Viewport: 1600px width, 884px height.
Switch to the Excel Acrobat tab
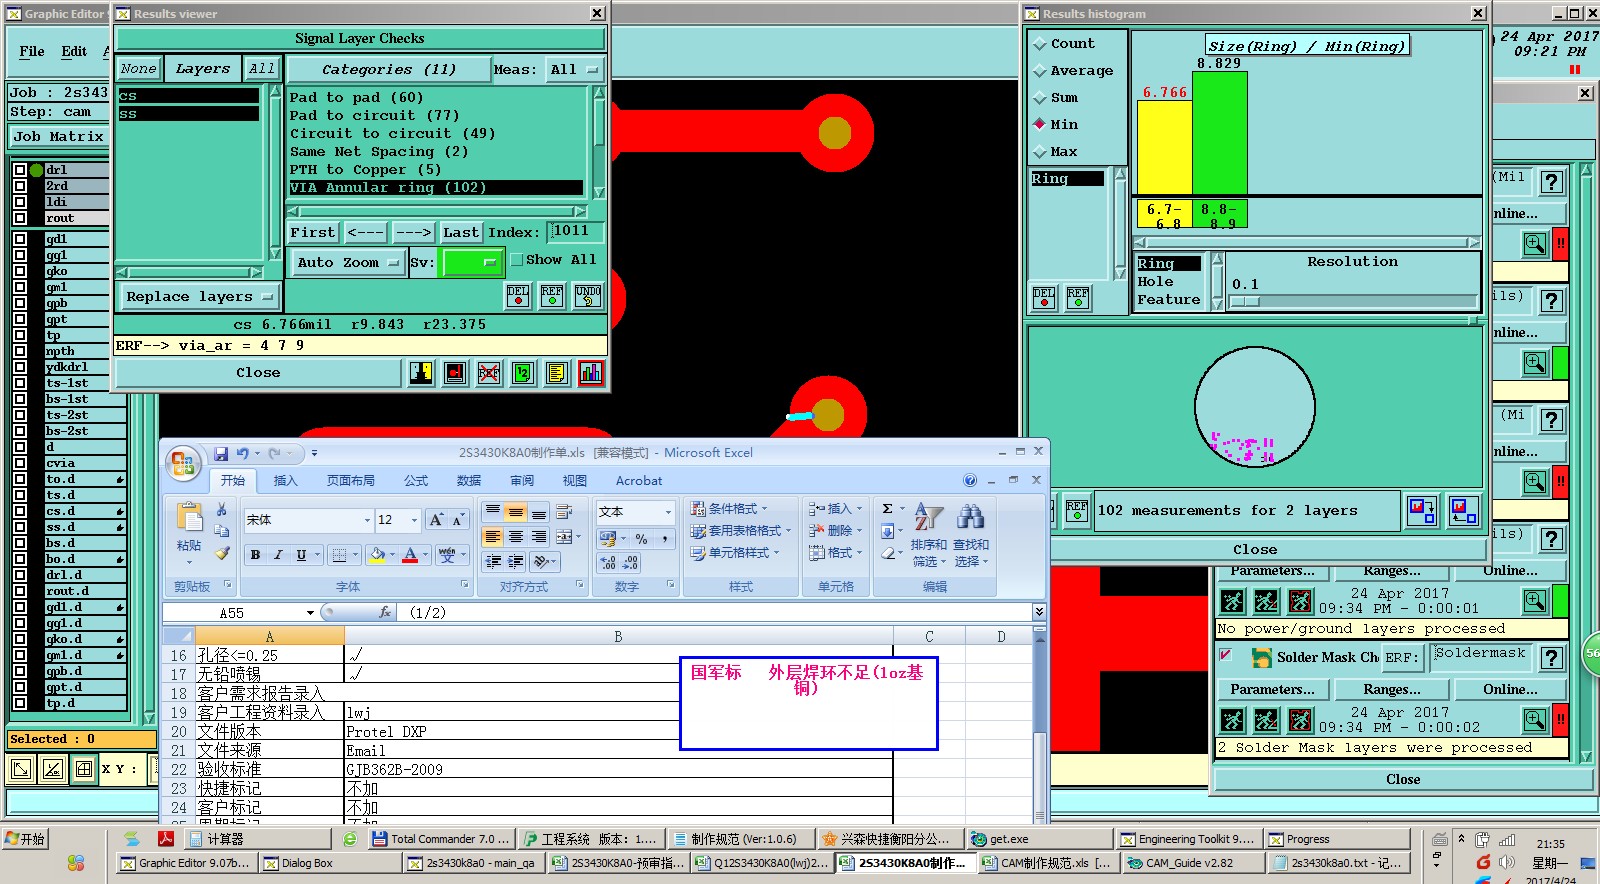coord(639,481)
